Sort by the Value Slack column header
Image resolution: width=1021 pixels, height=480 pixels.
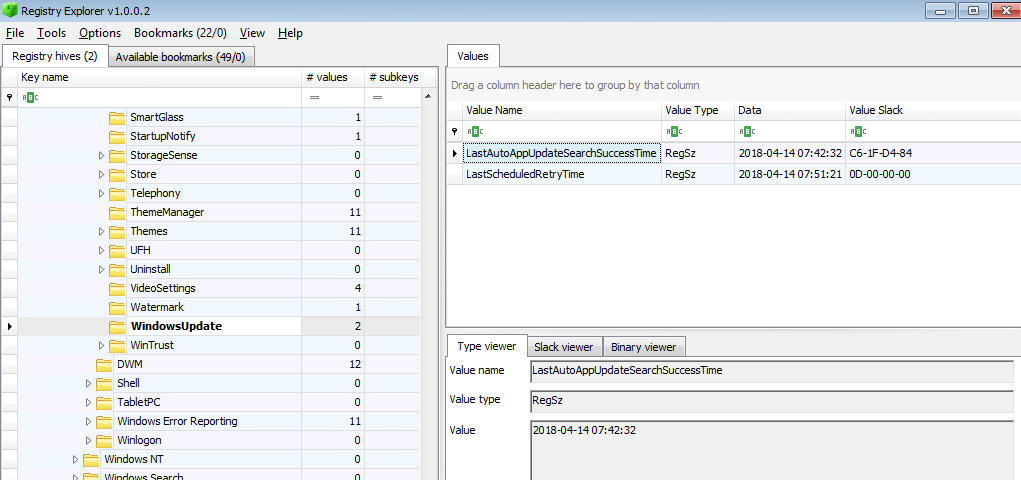933,111
